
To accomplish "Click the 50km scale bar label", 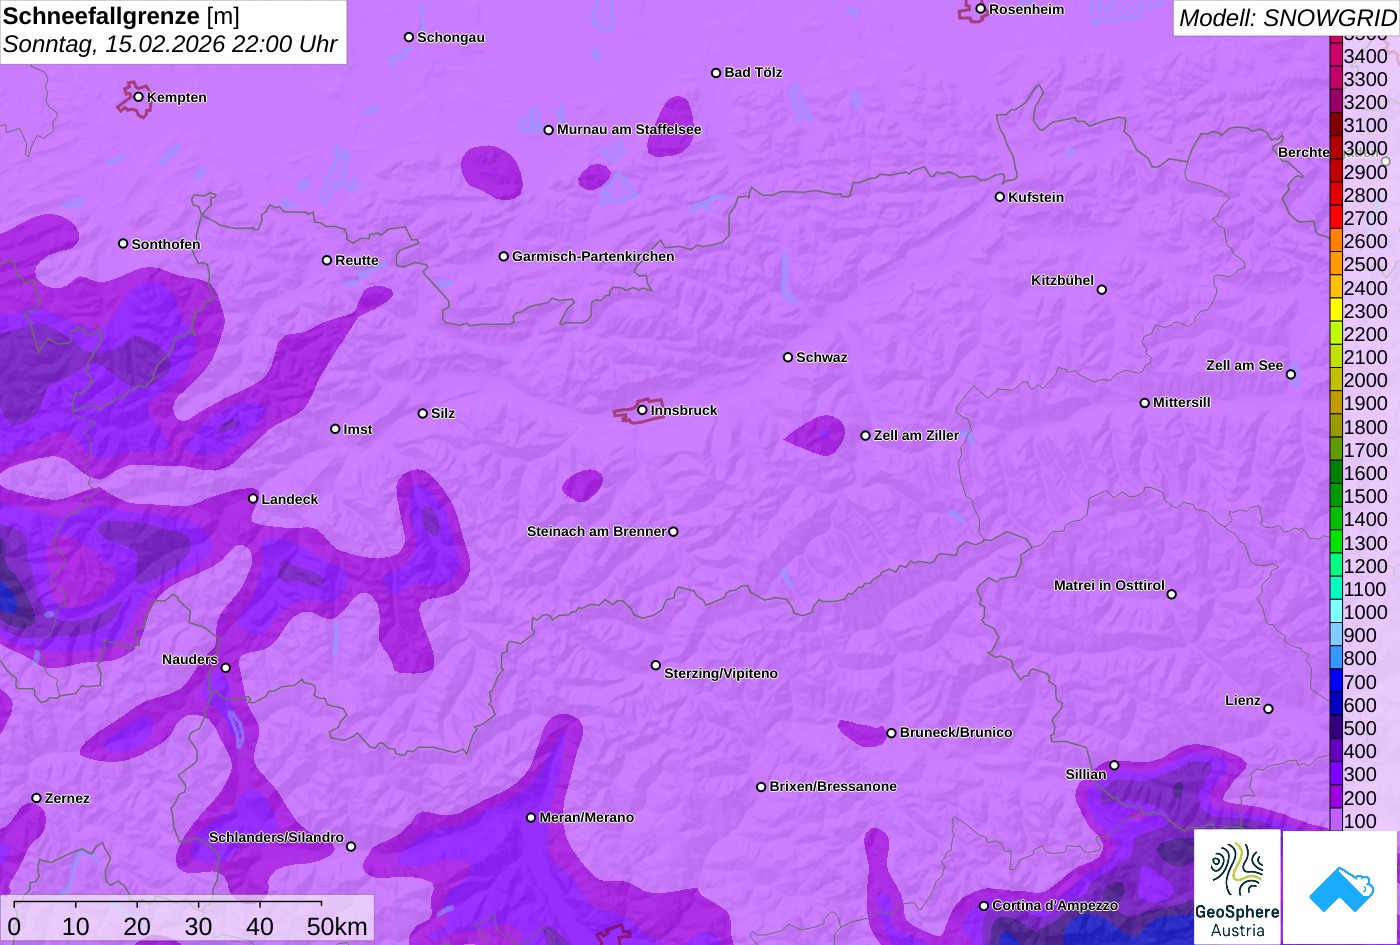I will [337, 927].
